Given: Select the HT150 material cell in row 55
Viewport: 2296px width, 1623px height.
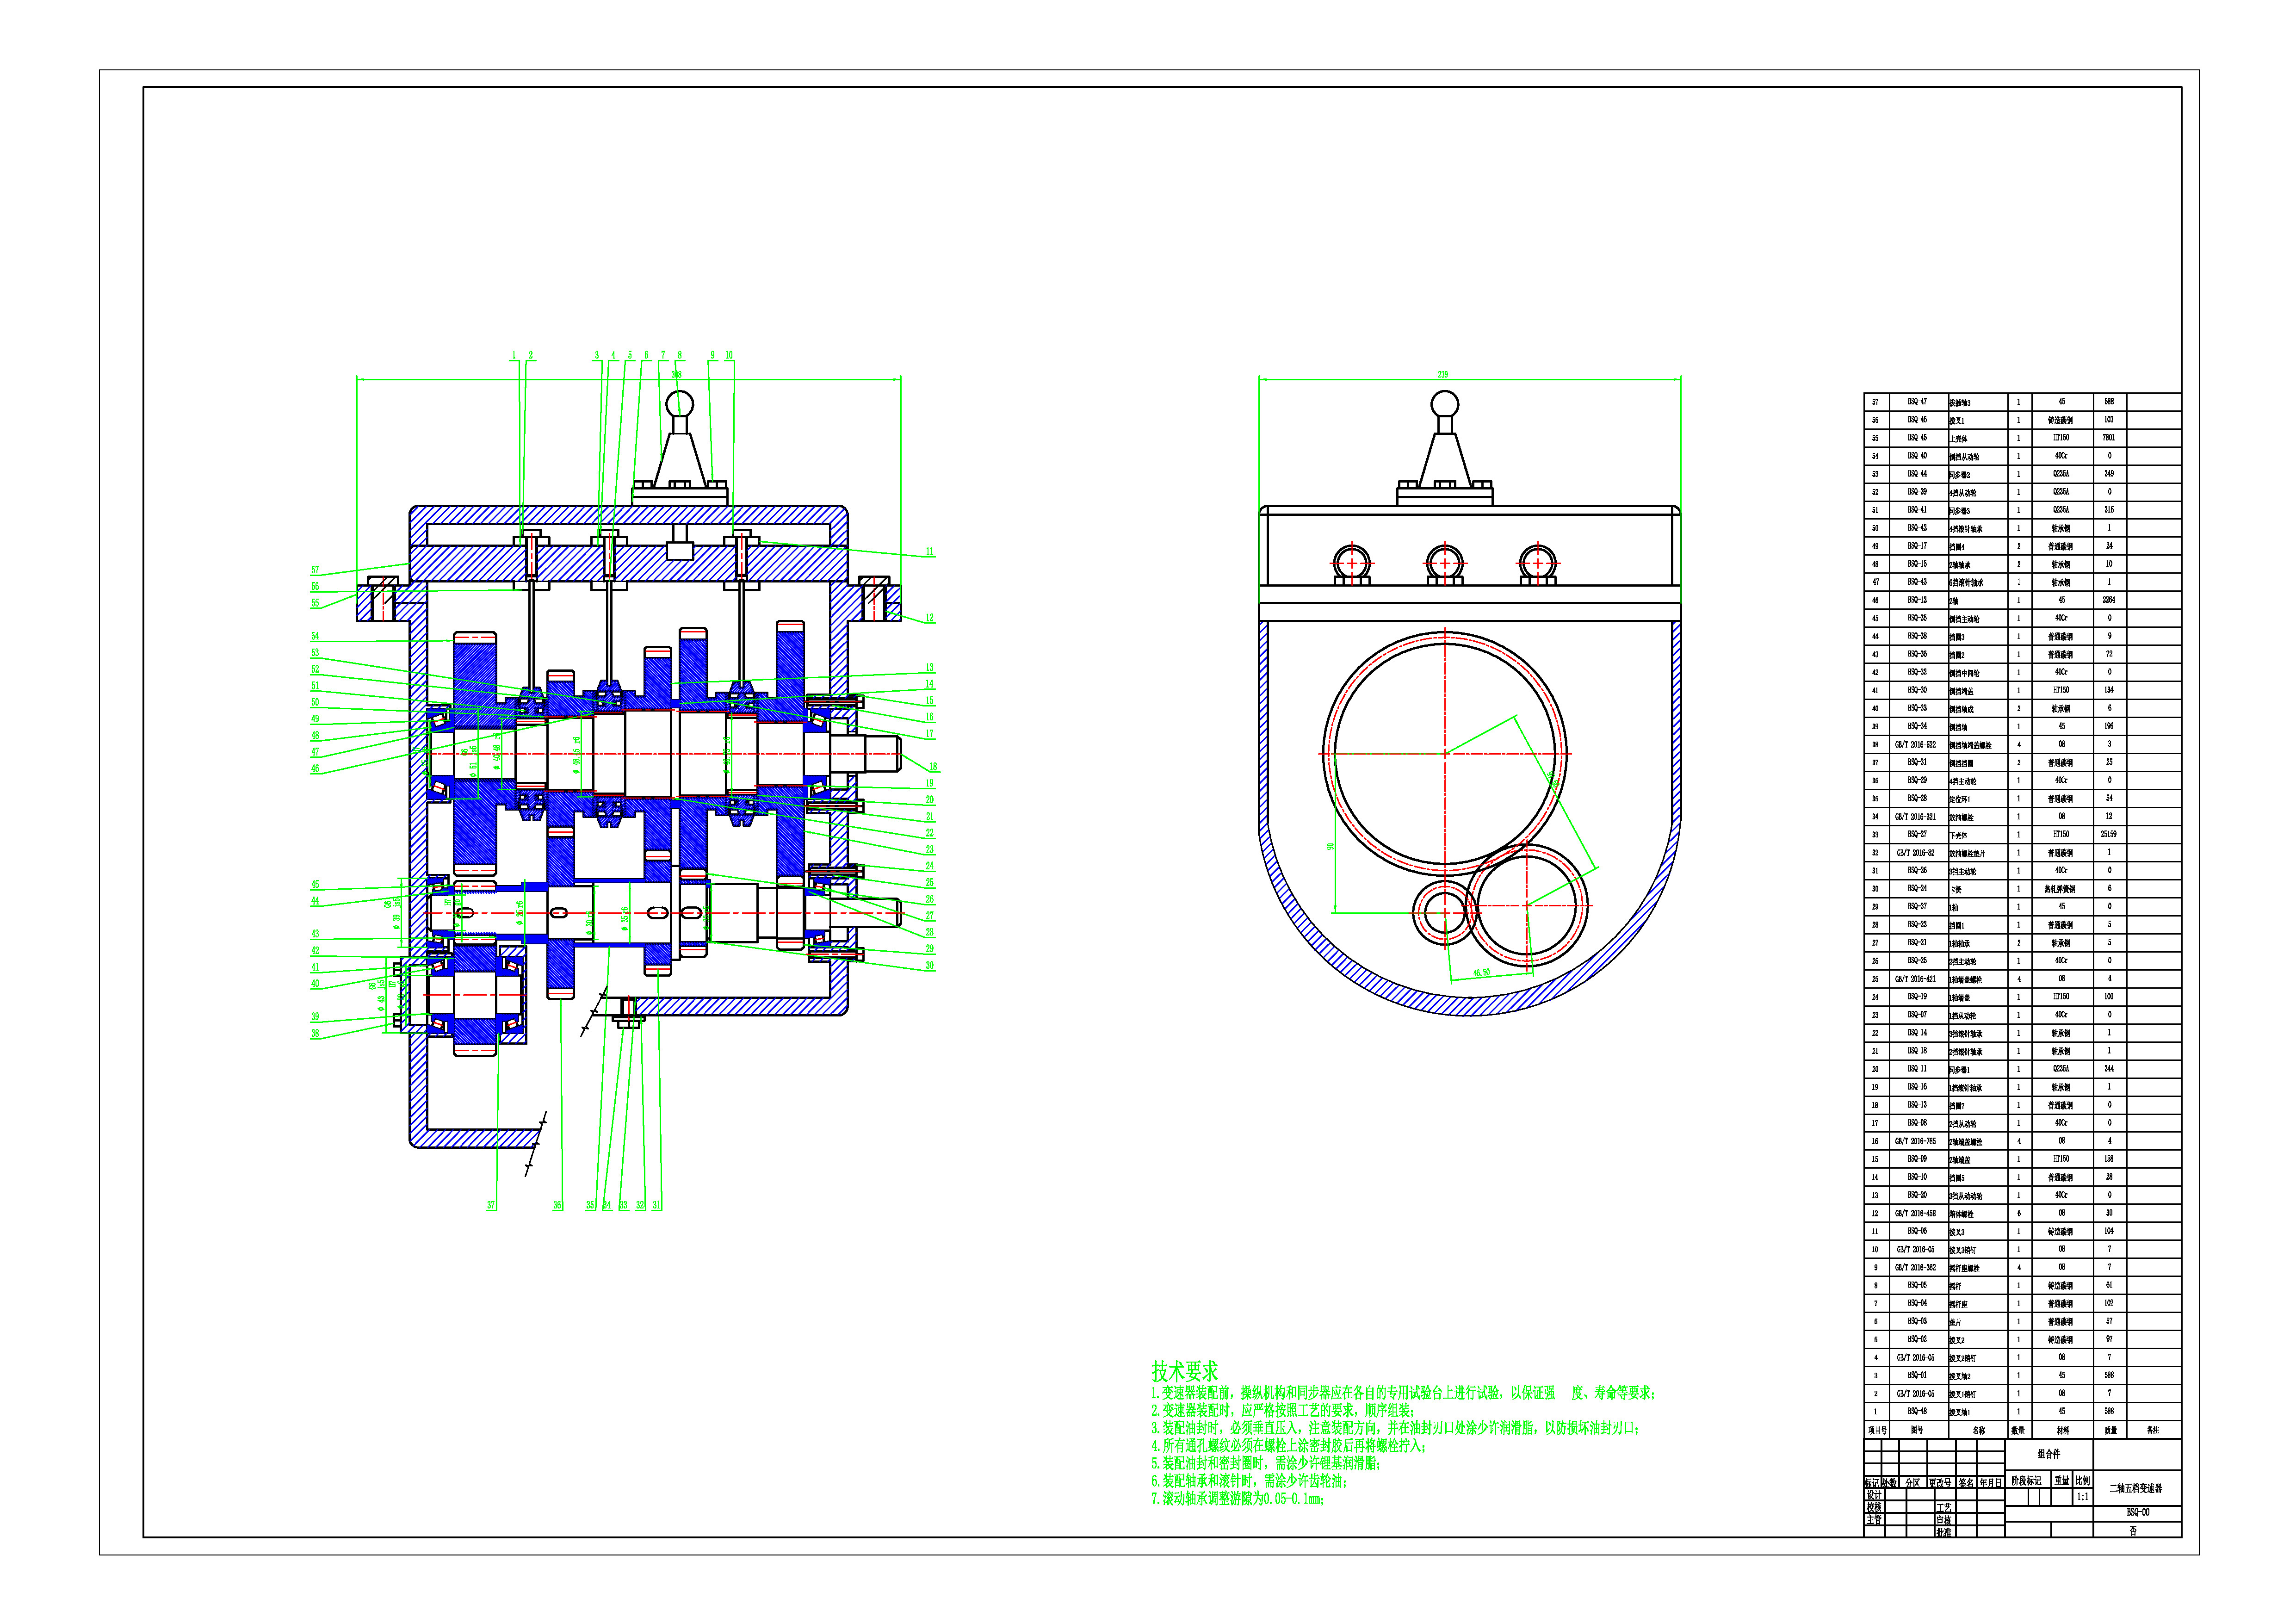Looking at the screenshot, I should click(x=2061, y=438).
